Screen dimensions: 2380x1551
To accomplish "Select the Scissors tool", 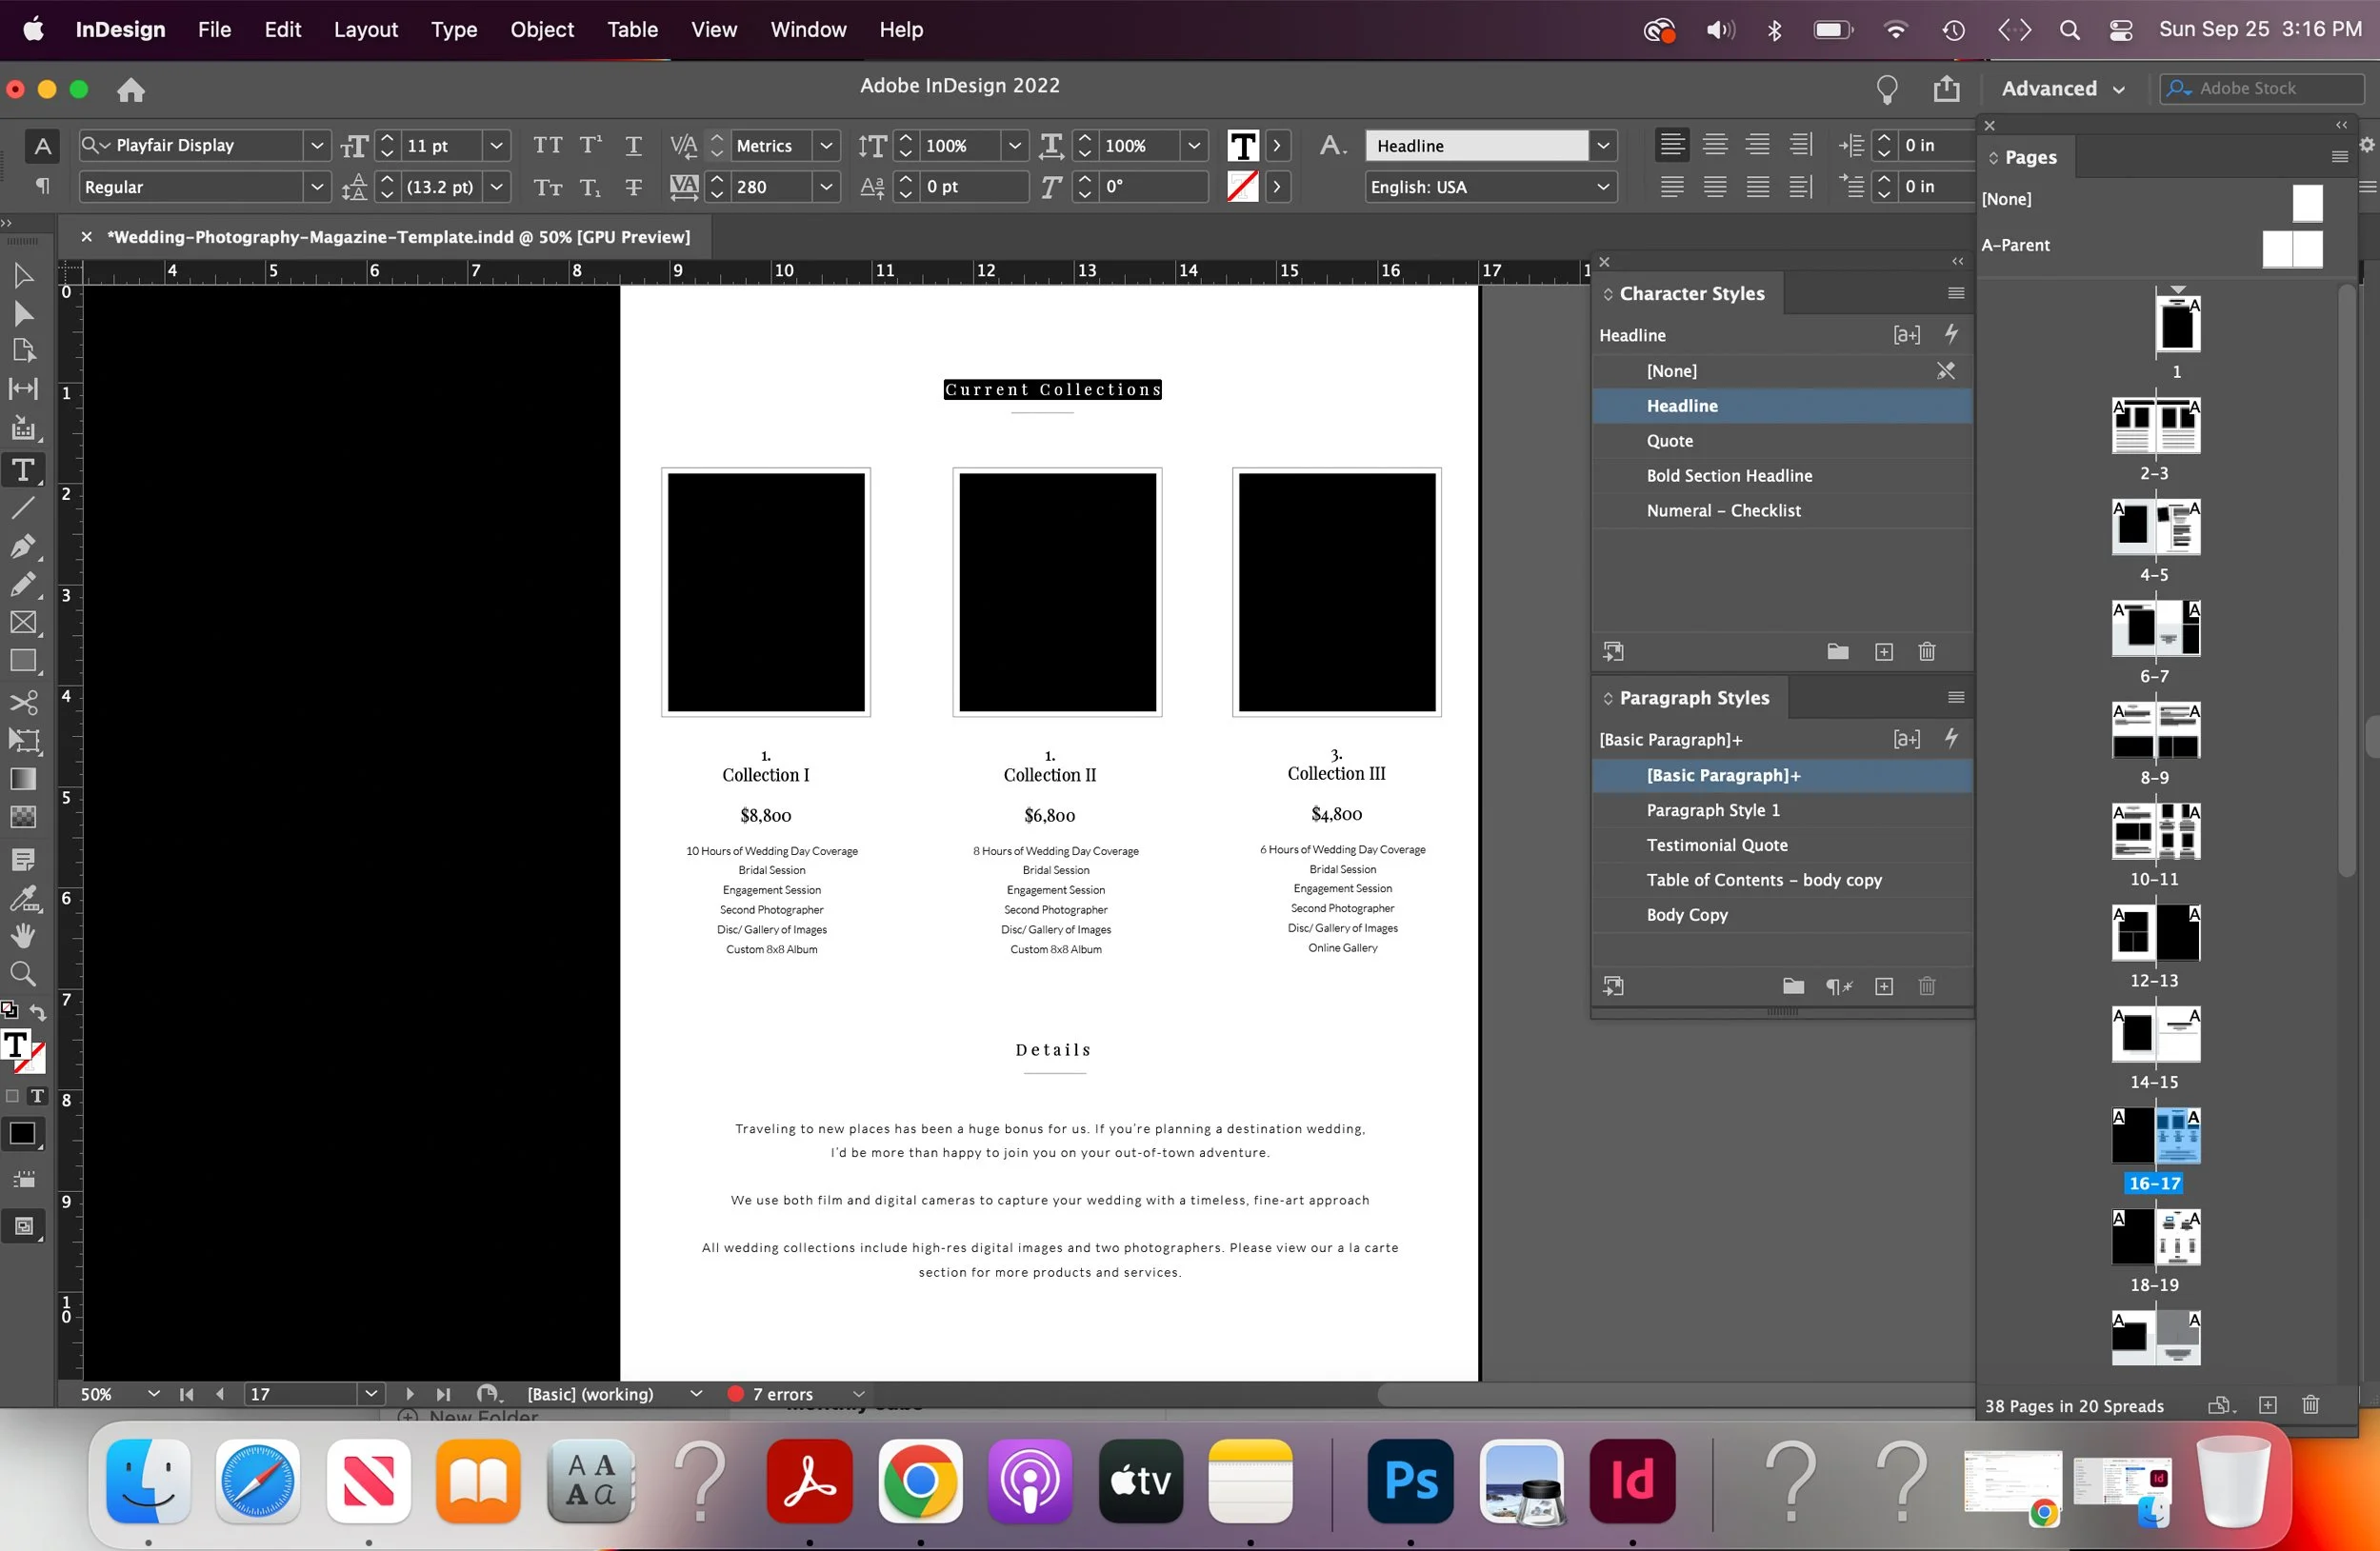I will (23, 702).
